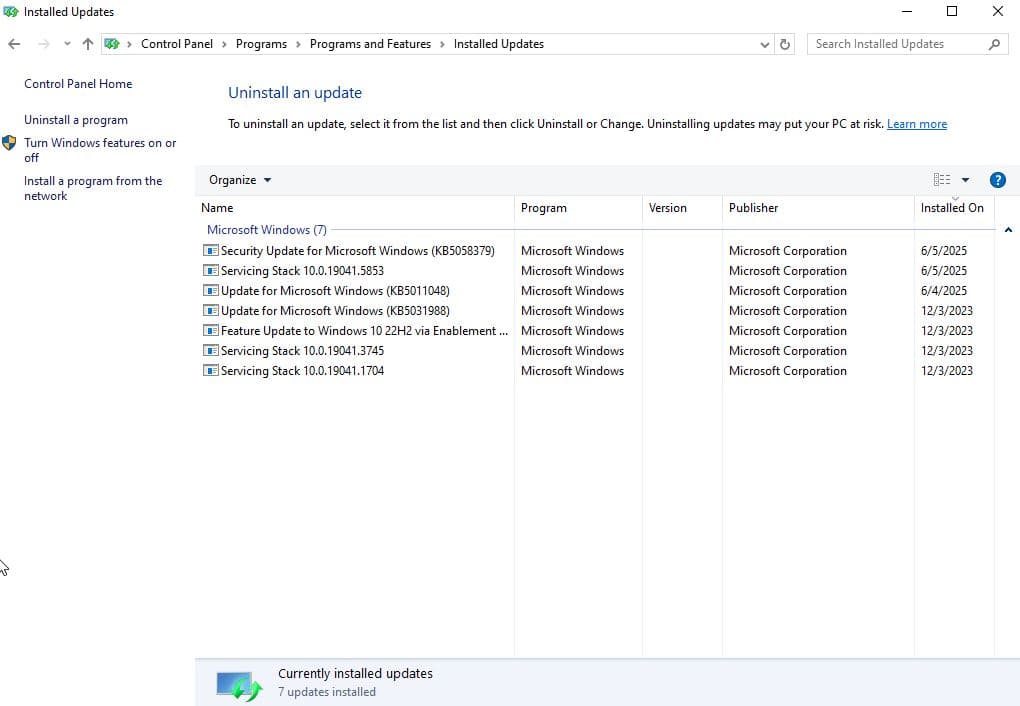Click the Up to Programs and Features arrow
1020x706 pixels.
pos(88,44)
